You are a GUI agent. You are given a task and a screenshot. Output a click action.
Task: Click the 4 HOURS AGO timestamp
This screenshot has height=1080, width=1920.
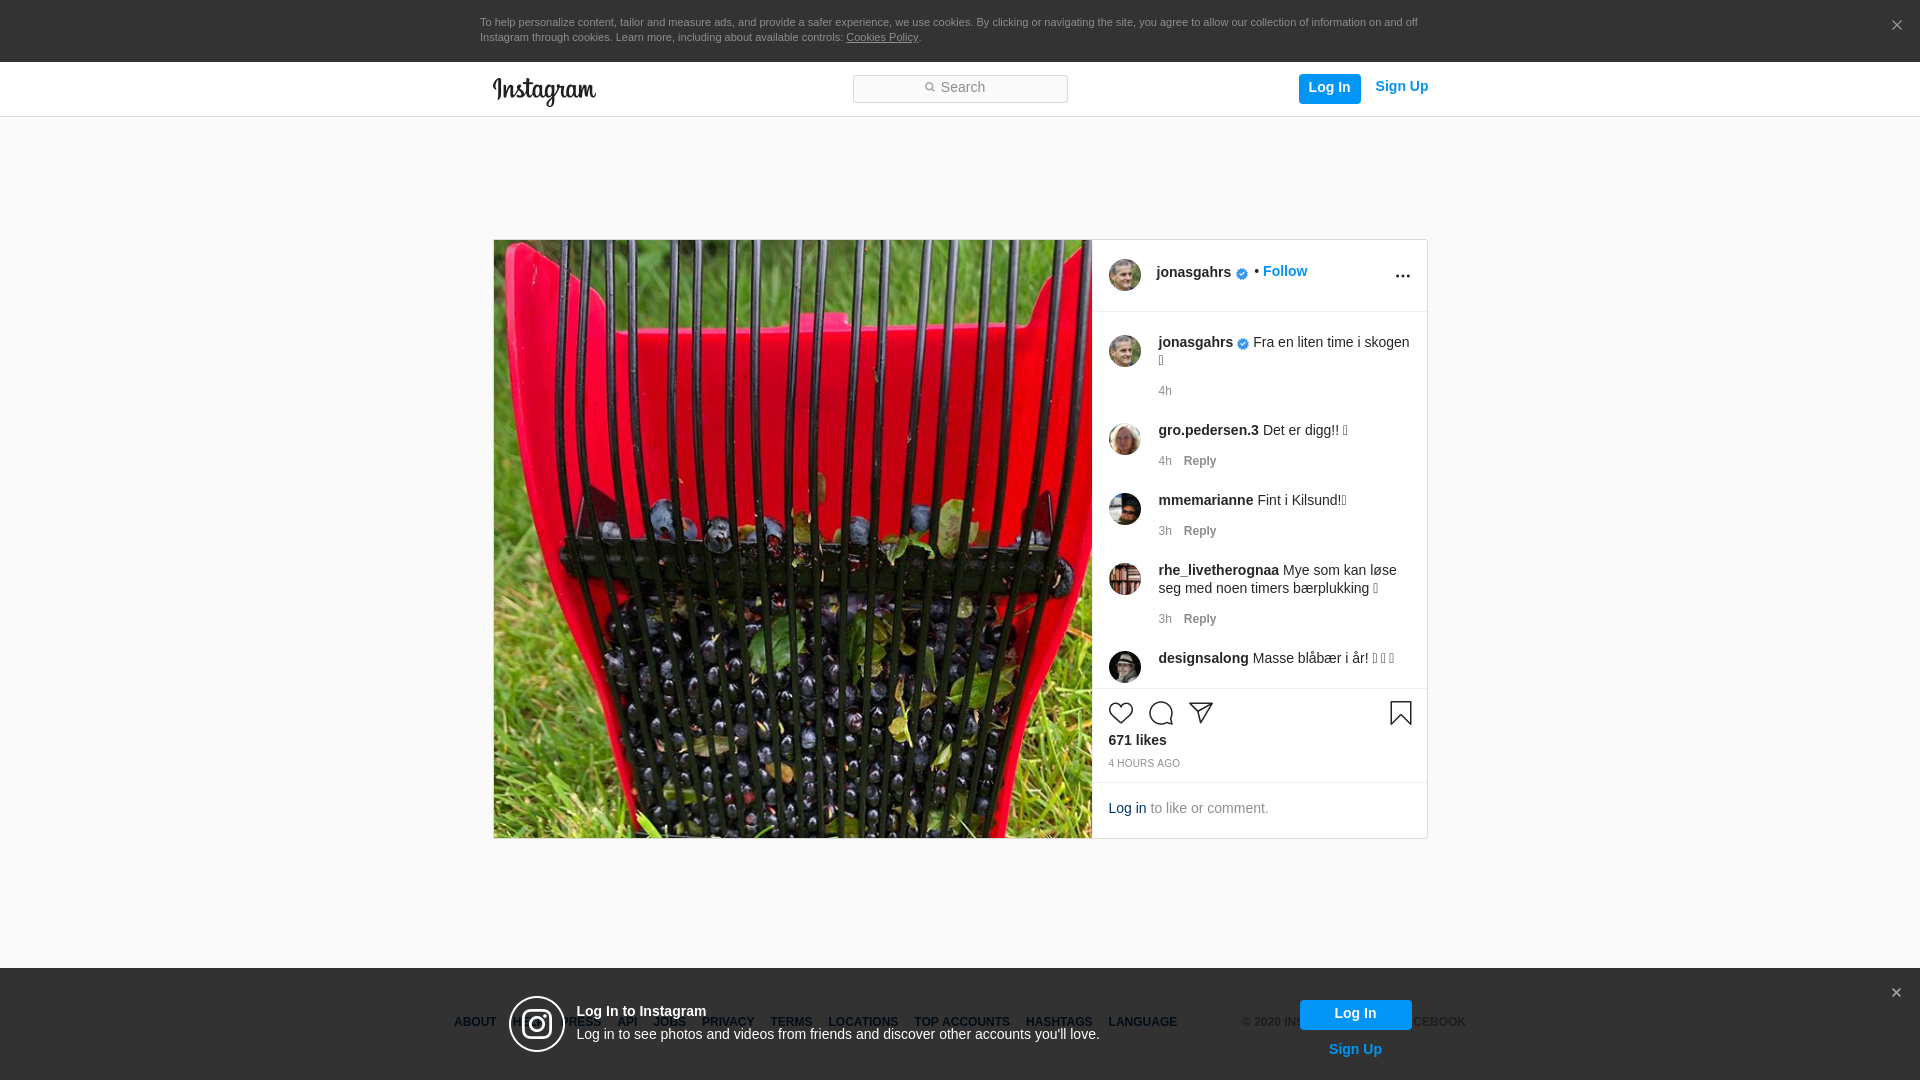coord(1144,764)
